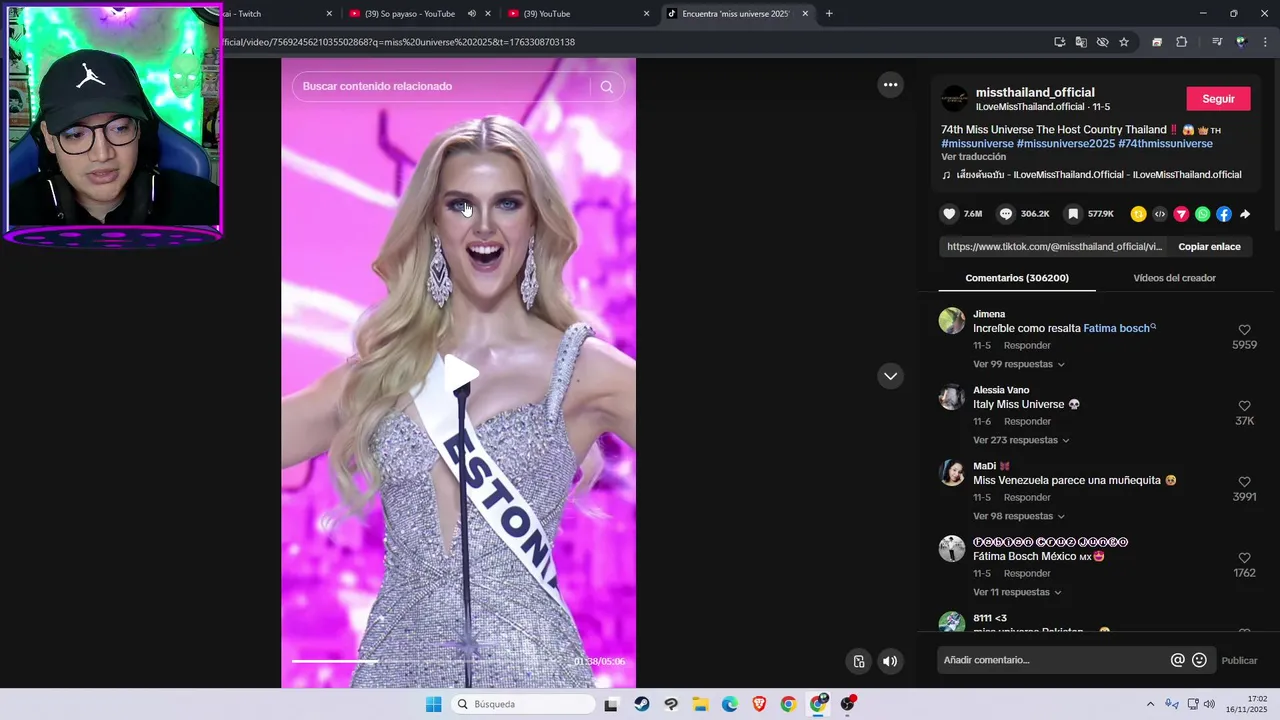This screenshot has height=720, width=1280.
Task: Like MaDi's comment
Action: (1245, 482)
